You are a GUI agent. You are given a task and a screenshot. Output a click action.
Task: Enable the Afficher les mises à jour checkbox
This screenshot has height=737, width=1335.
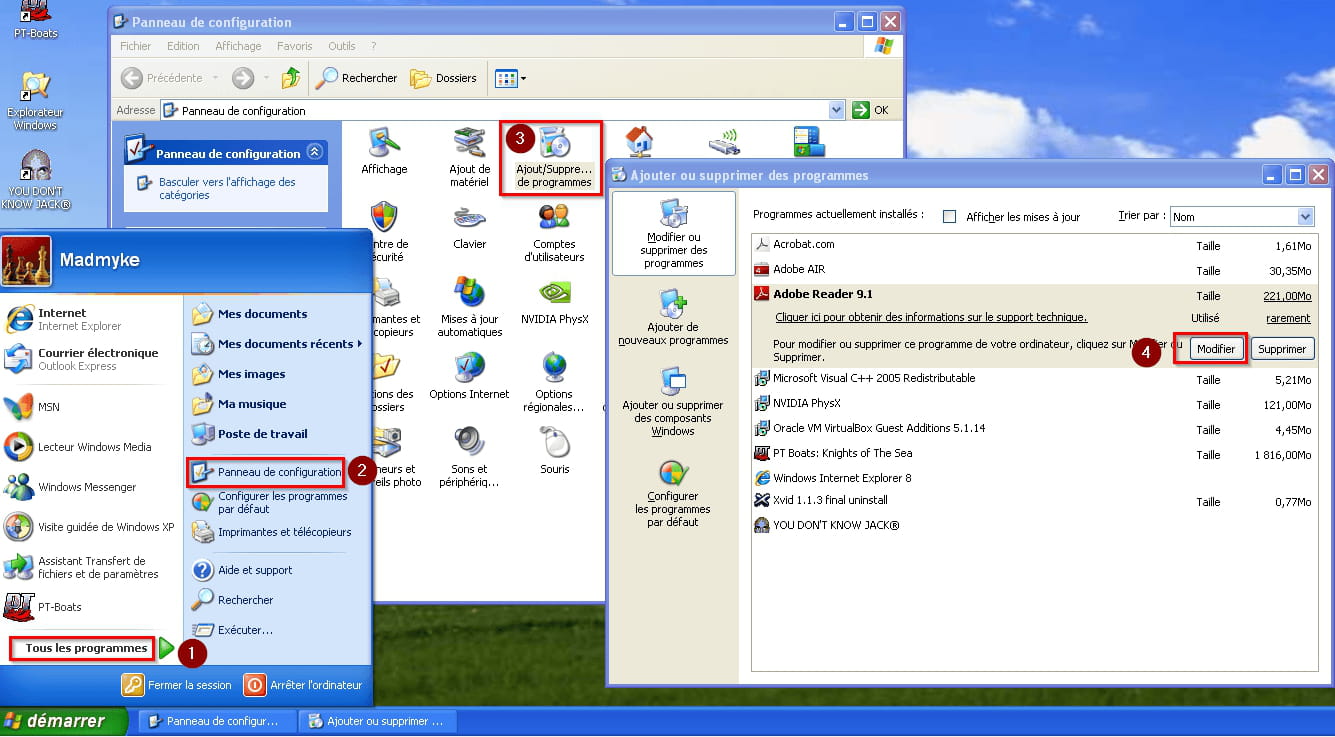(950, 217)
